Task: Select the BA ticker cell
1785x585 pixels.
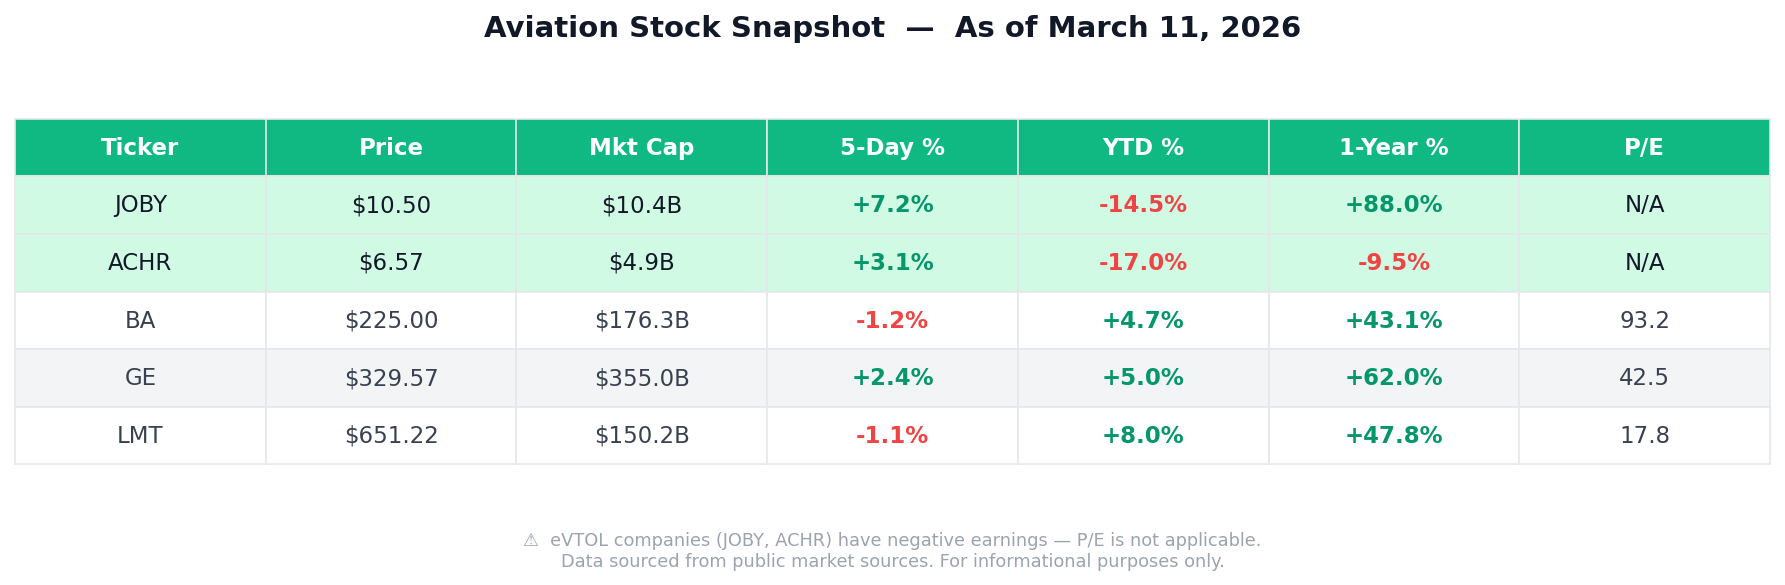Action: (140, 321)
